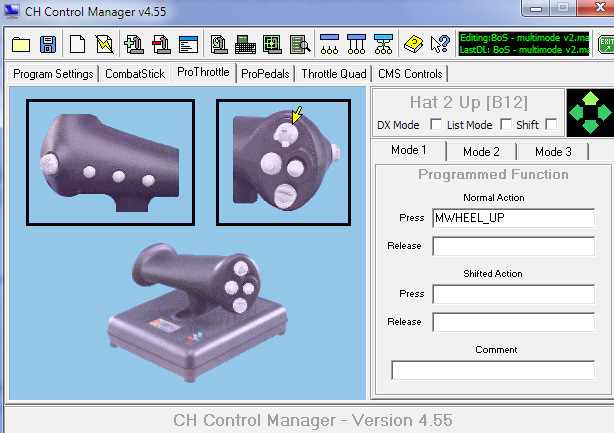The image size is (614, 433).
Task: Click the joystick test/calibrate toolbar icon
Action: point(219,44)
